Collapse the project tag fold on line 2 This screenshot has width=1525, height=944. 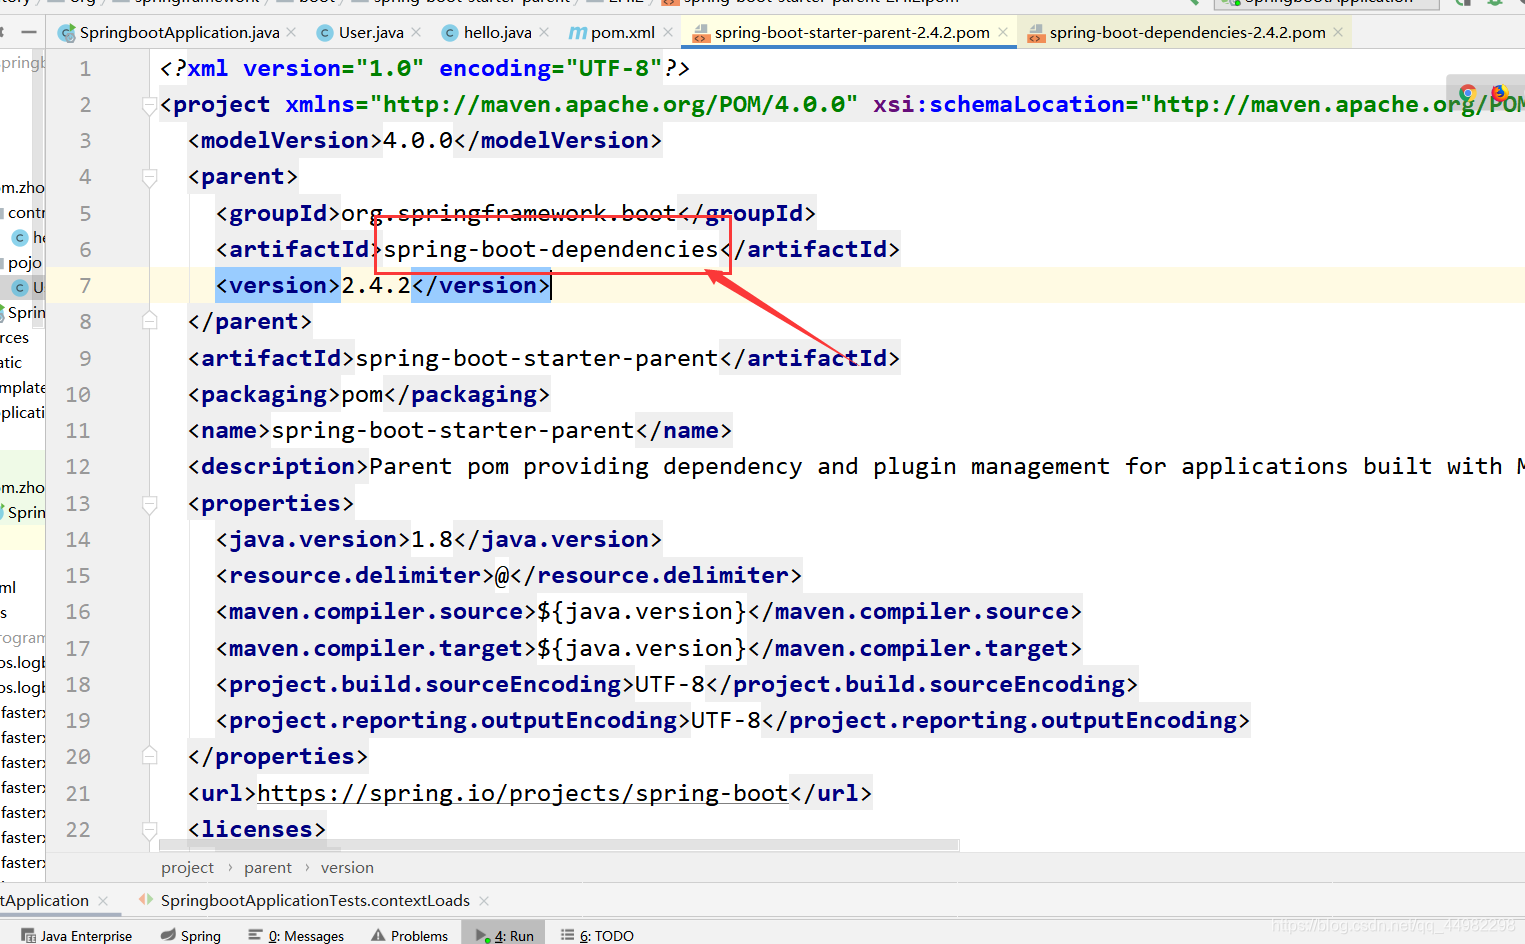click(150, 105)
